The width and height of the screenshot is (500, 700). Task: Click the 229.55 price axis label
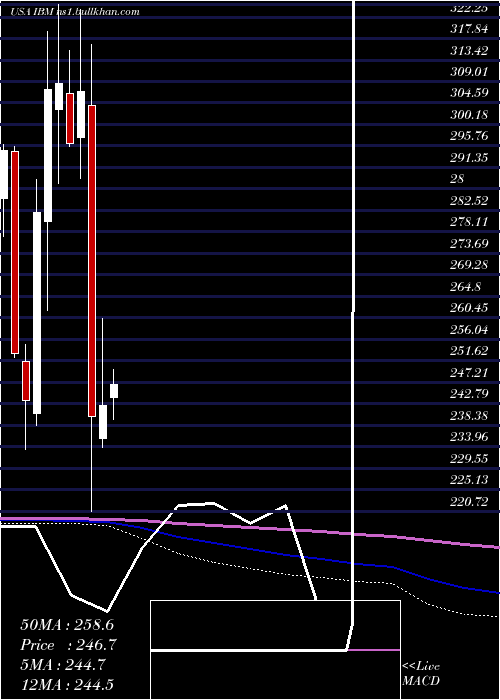coord(469,458)
